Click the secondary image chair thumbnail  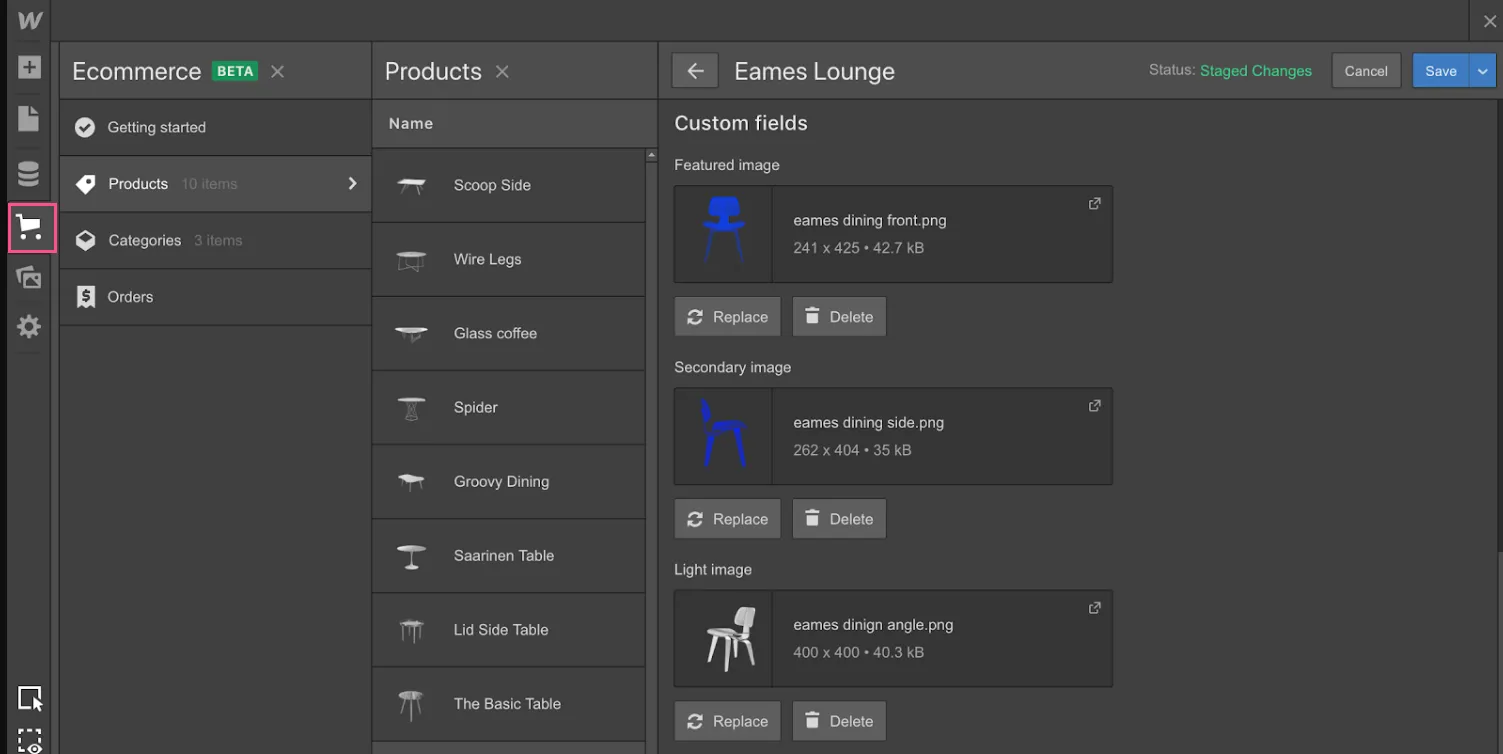(723, 436)
